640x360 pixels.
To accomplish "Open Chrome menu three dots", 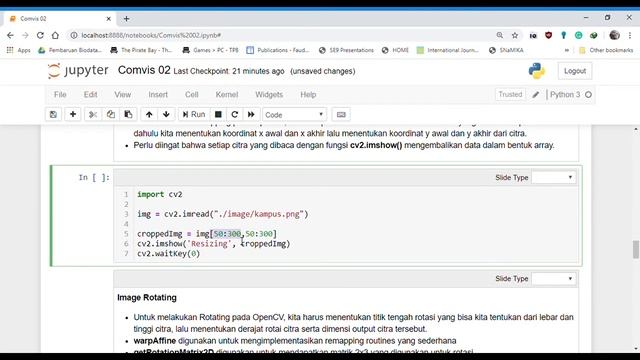I will click(630, 36).
